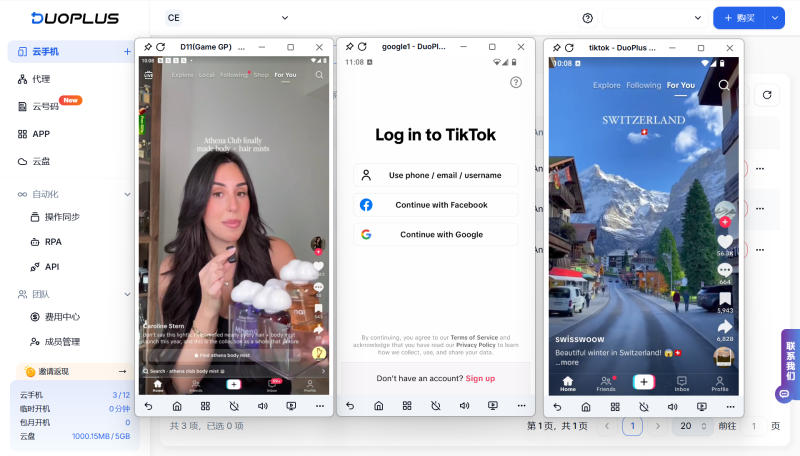
Task: Switch to the Following tab in tiktok window
Action: coord(644,85)
